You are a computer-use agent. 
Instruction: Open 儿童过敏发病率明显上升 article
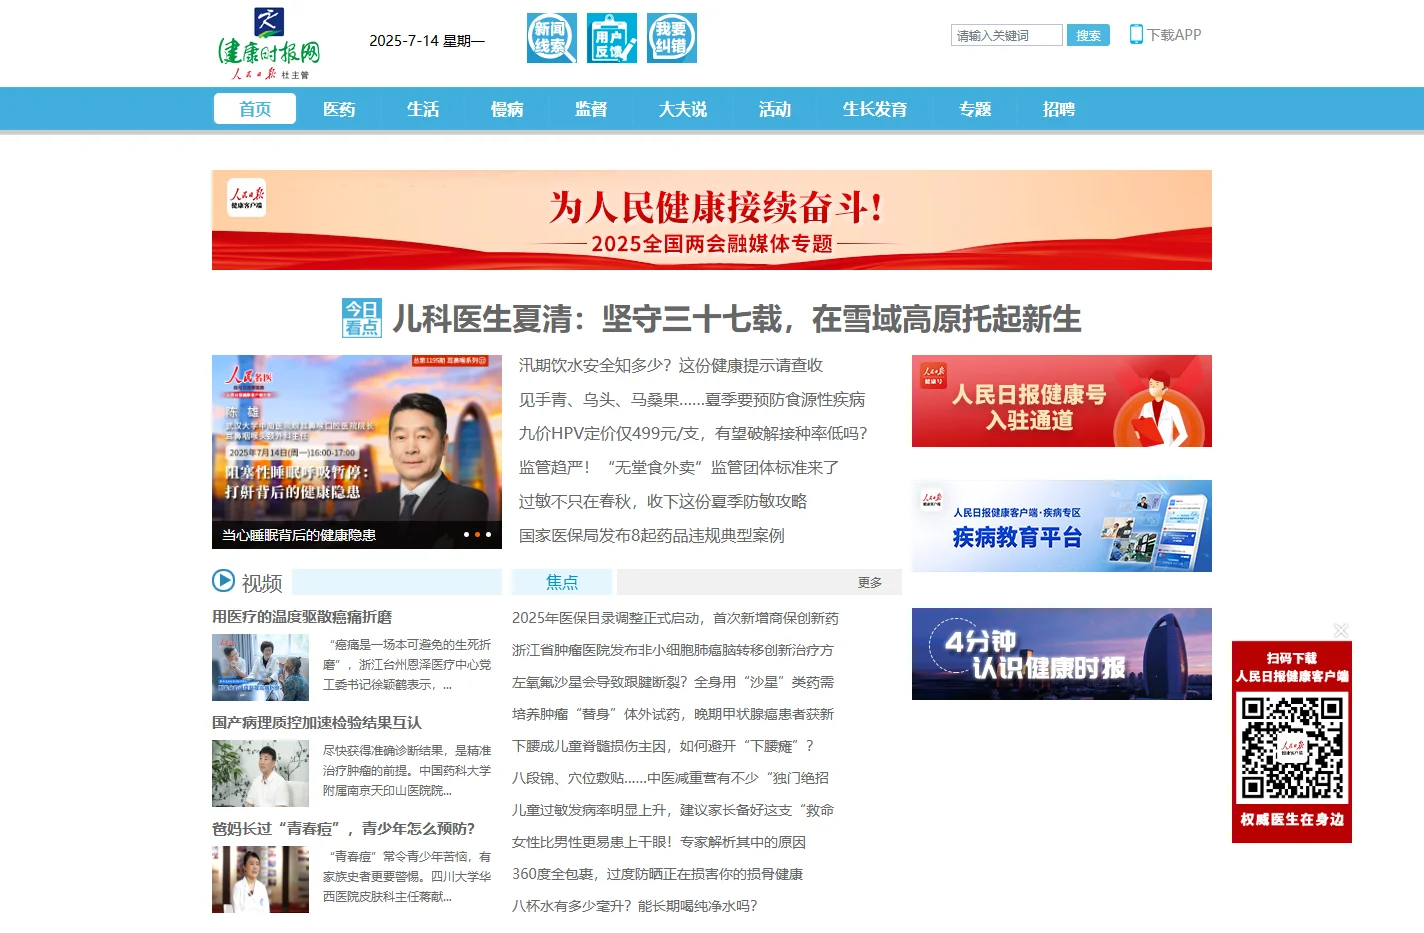click(x=673, y=810)
